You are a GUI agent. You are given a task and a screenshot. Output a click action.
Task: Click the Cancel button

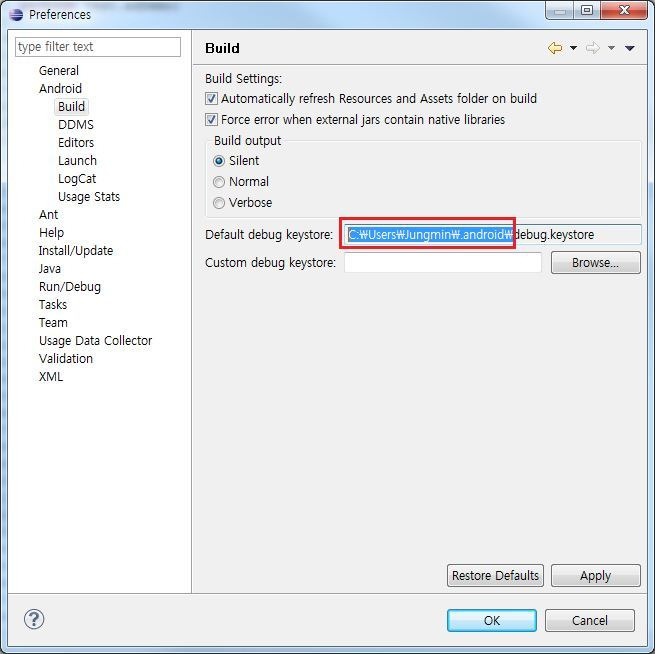[589, 620]
